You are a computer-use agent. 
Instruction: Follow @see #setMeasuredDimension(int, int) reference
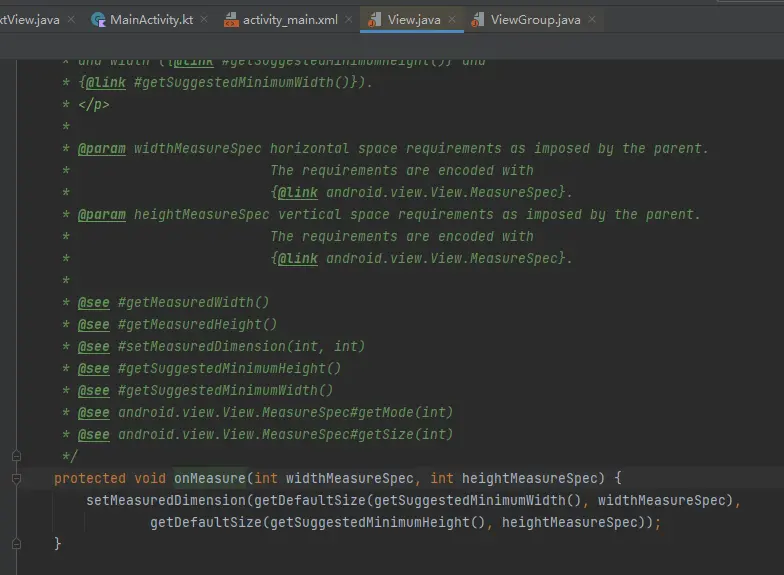[242, 346]
